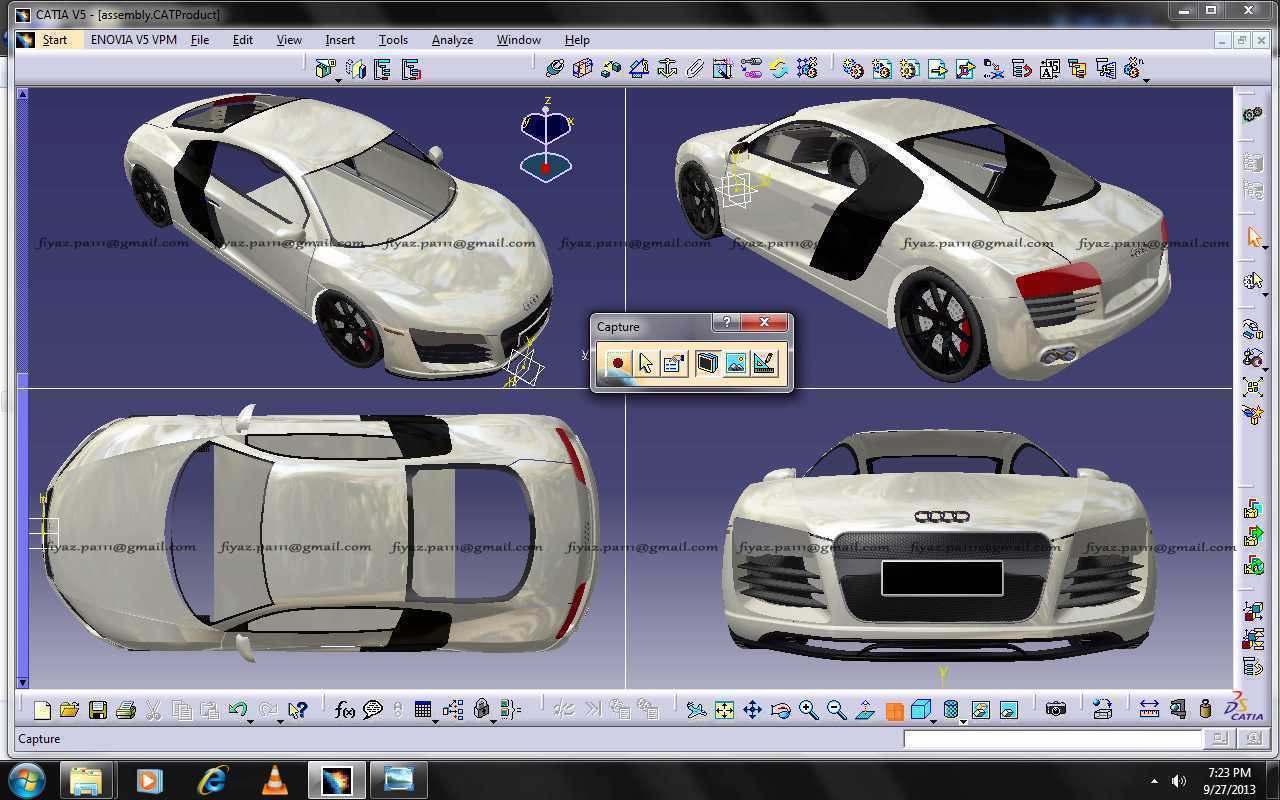1280x800 pixels.
Task: Open the ENOVIA V5 VPM menu
Action: (133, 40)
